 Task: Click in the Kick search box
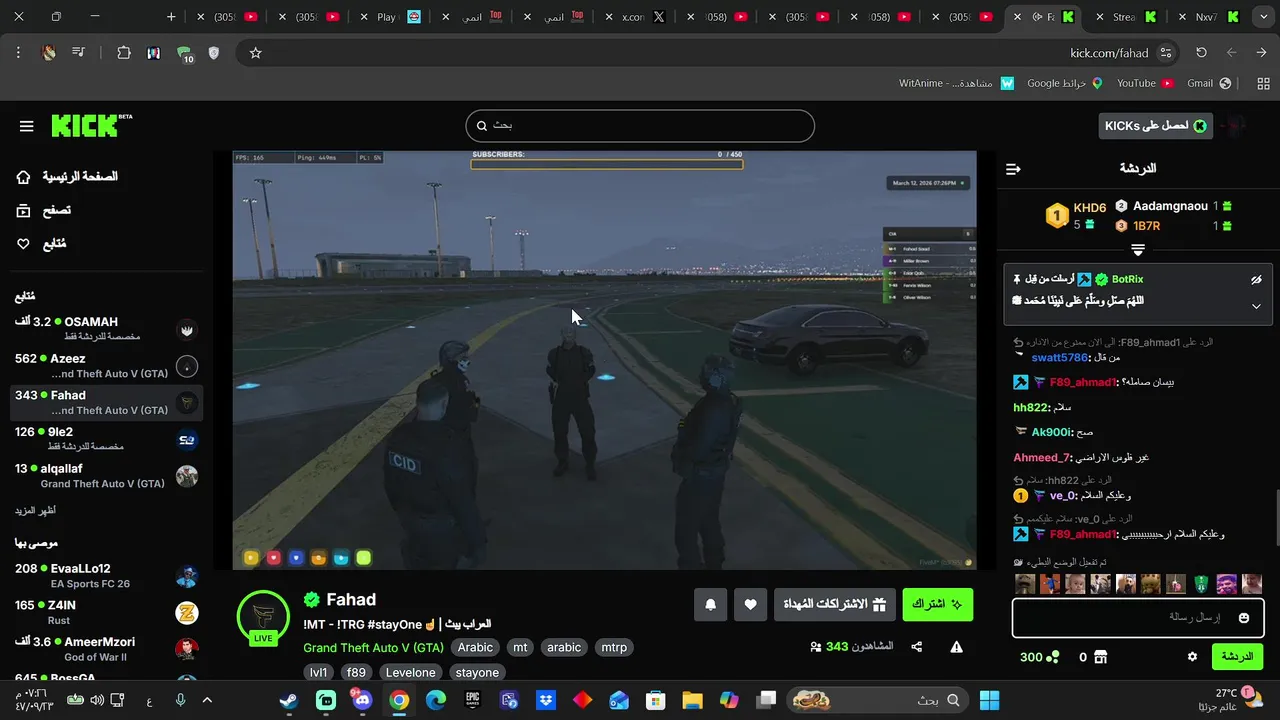pyautogui.click(x=640, y=126)
